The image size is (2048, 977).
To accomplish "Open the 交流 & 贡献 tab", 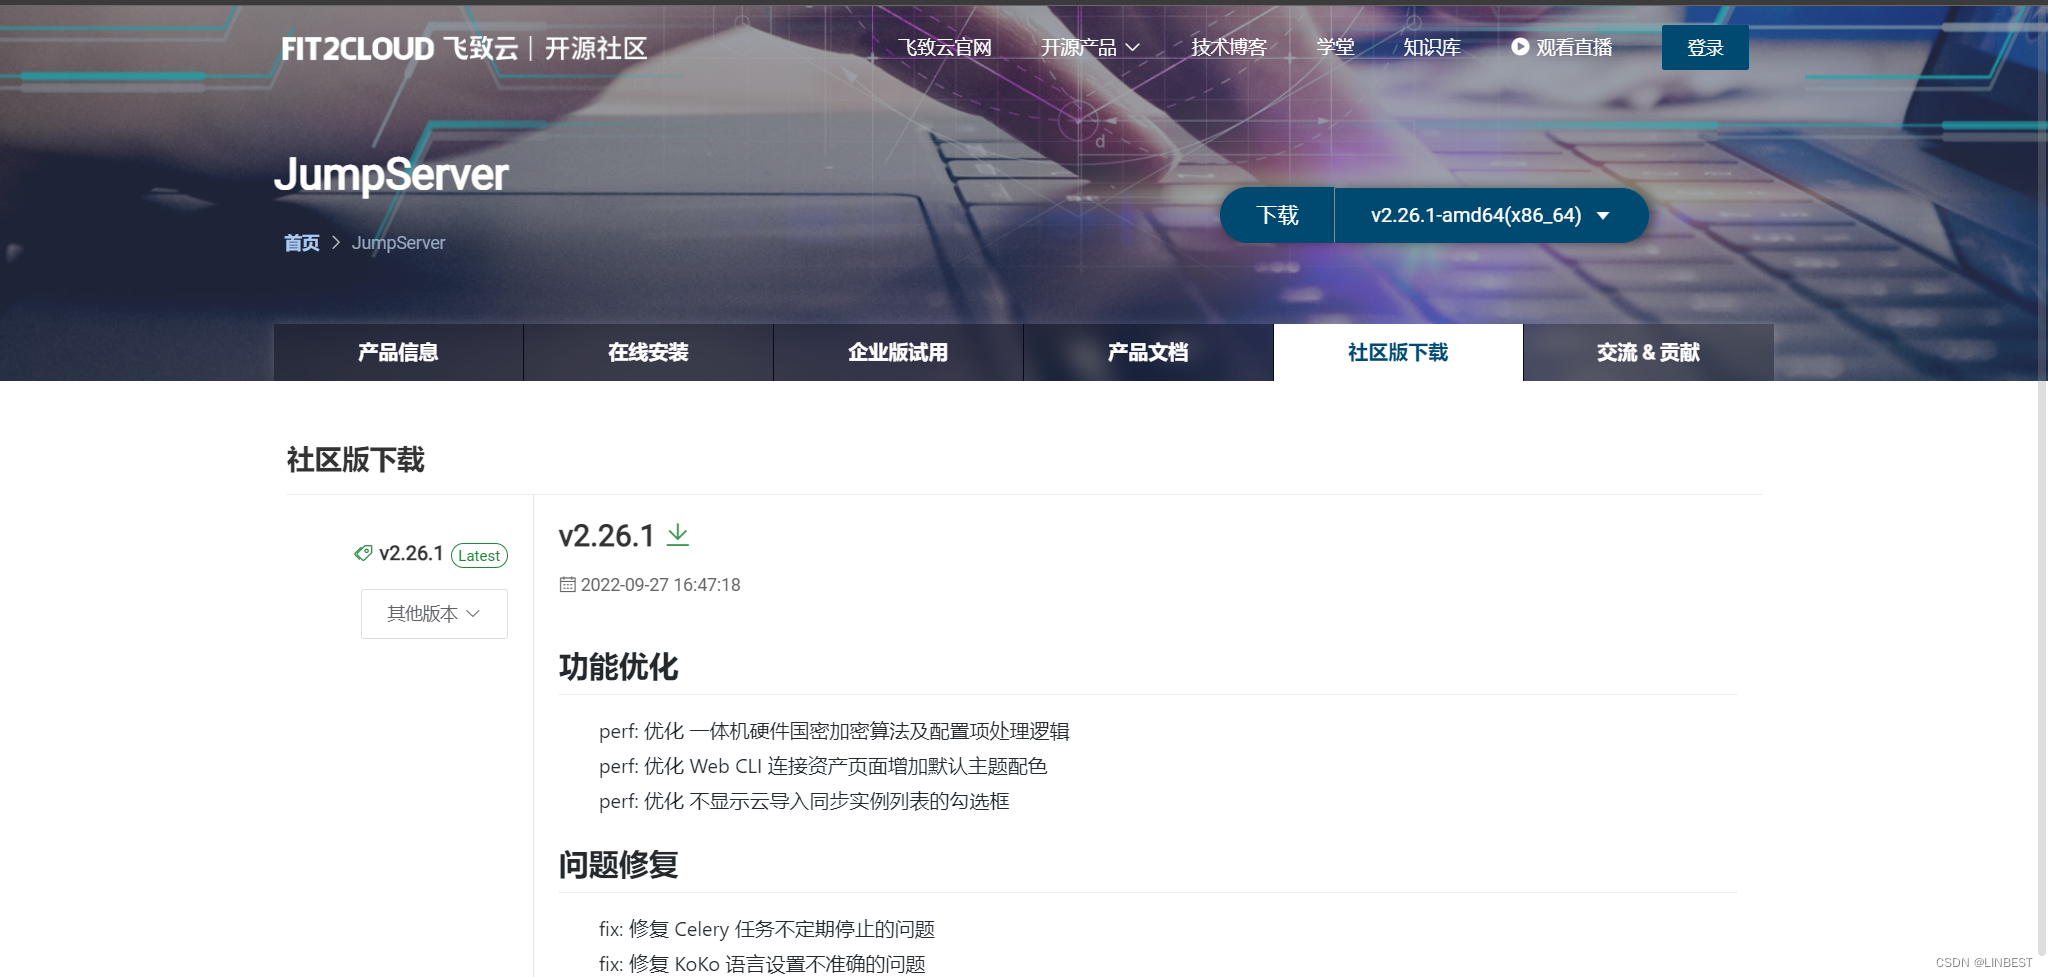I will pos(1647,352).
